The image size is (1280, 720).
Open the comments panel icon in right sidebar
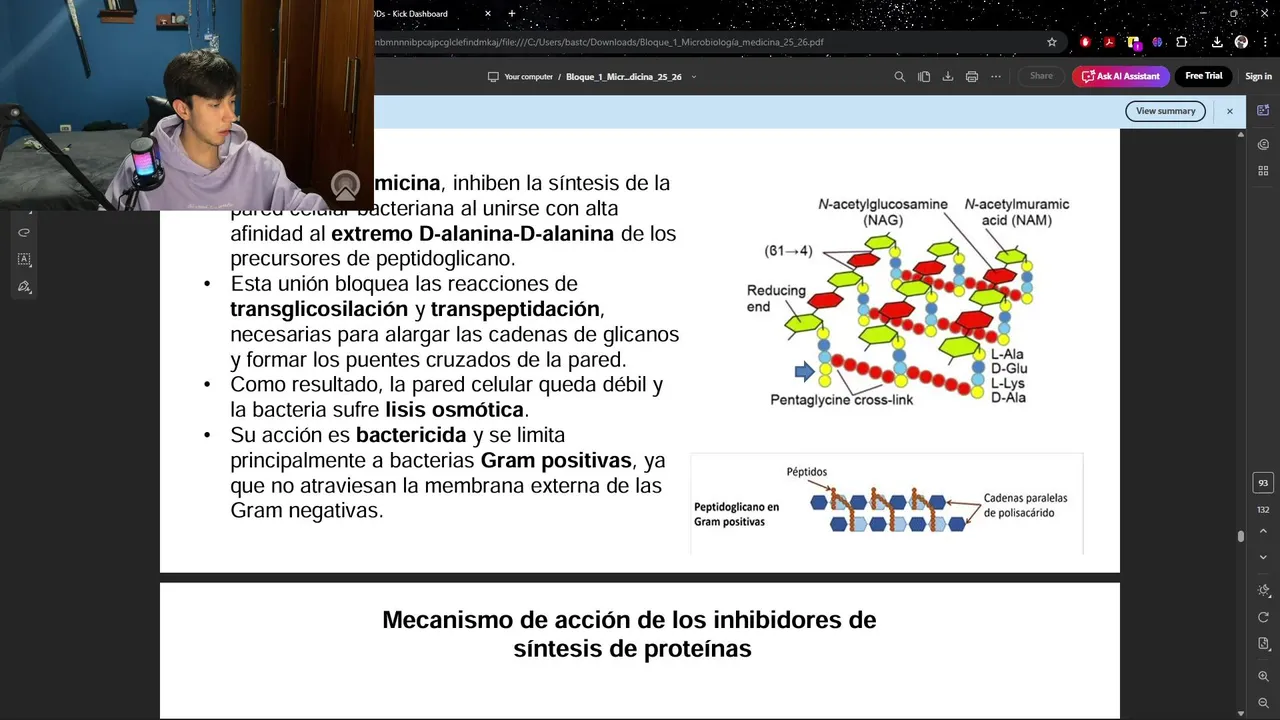tap(1263, 144)
